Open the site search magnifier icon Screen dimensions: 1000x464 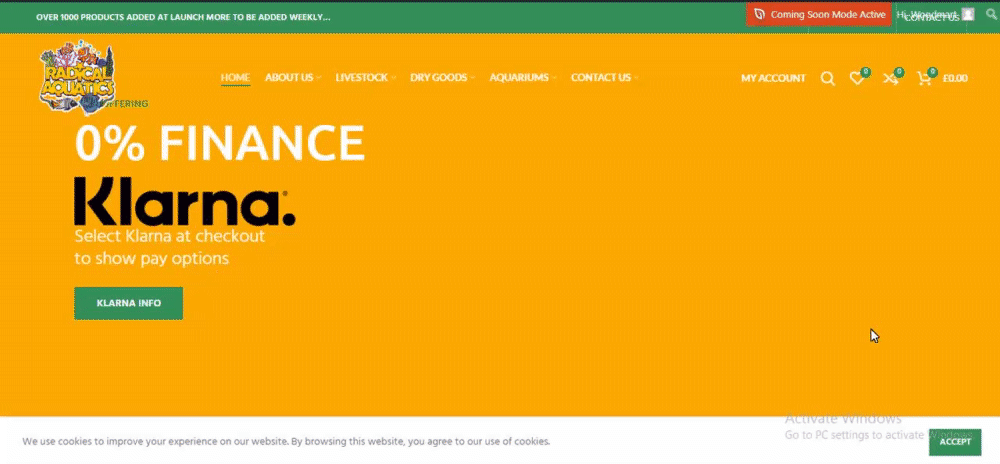click(x=827, y=78)
